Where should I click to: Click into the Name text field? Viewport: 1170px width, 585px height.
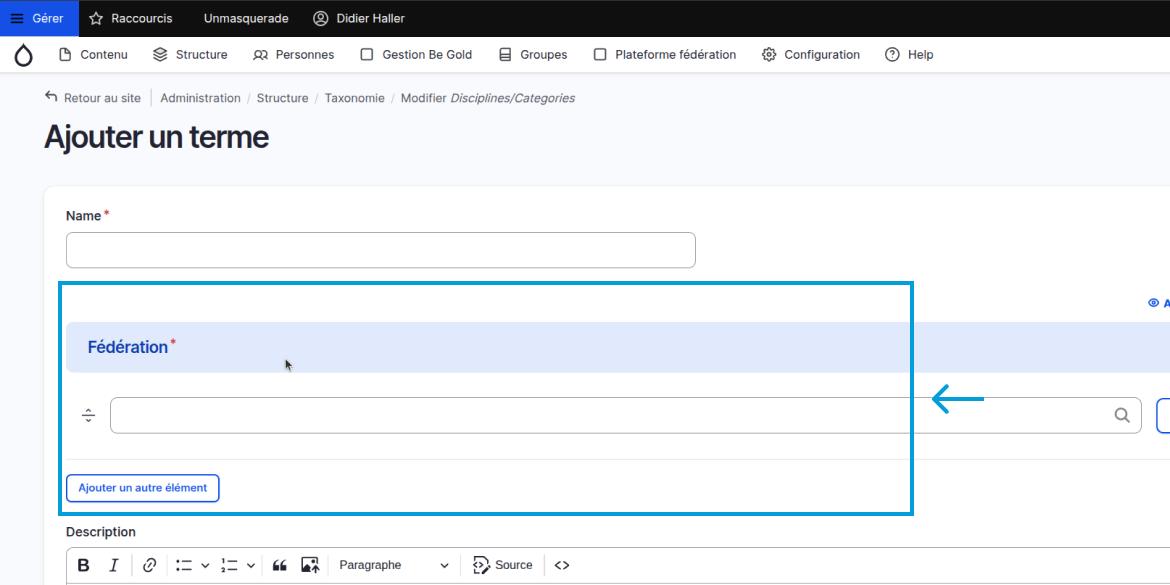tap(380, 250)
